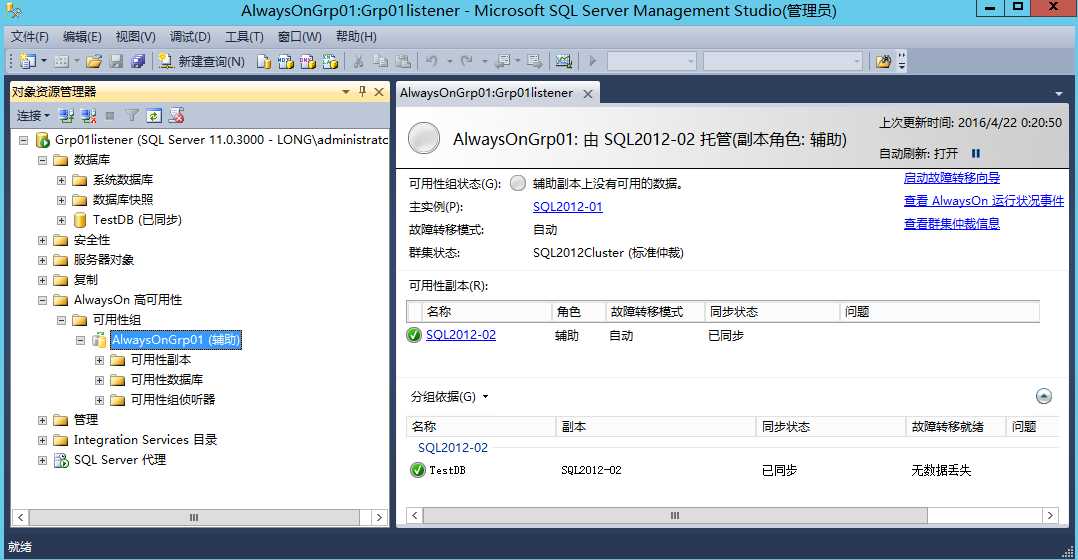
Task: Open the 编辑(E) menu
Action: click(x=82, y=36)
